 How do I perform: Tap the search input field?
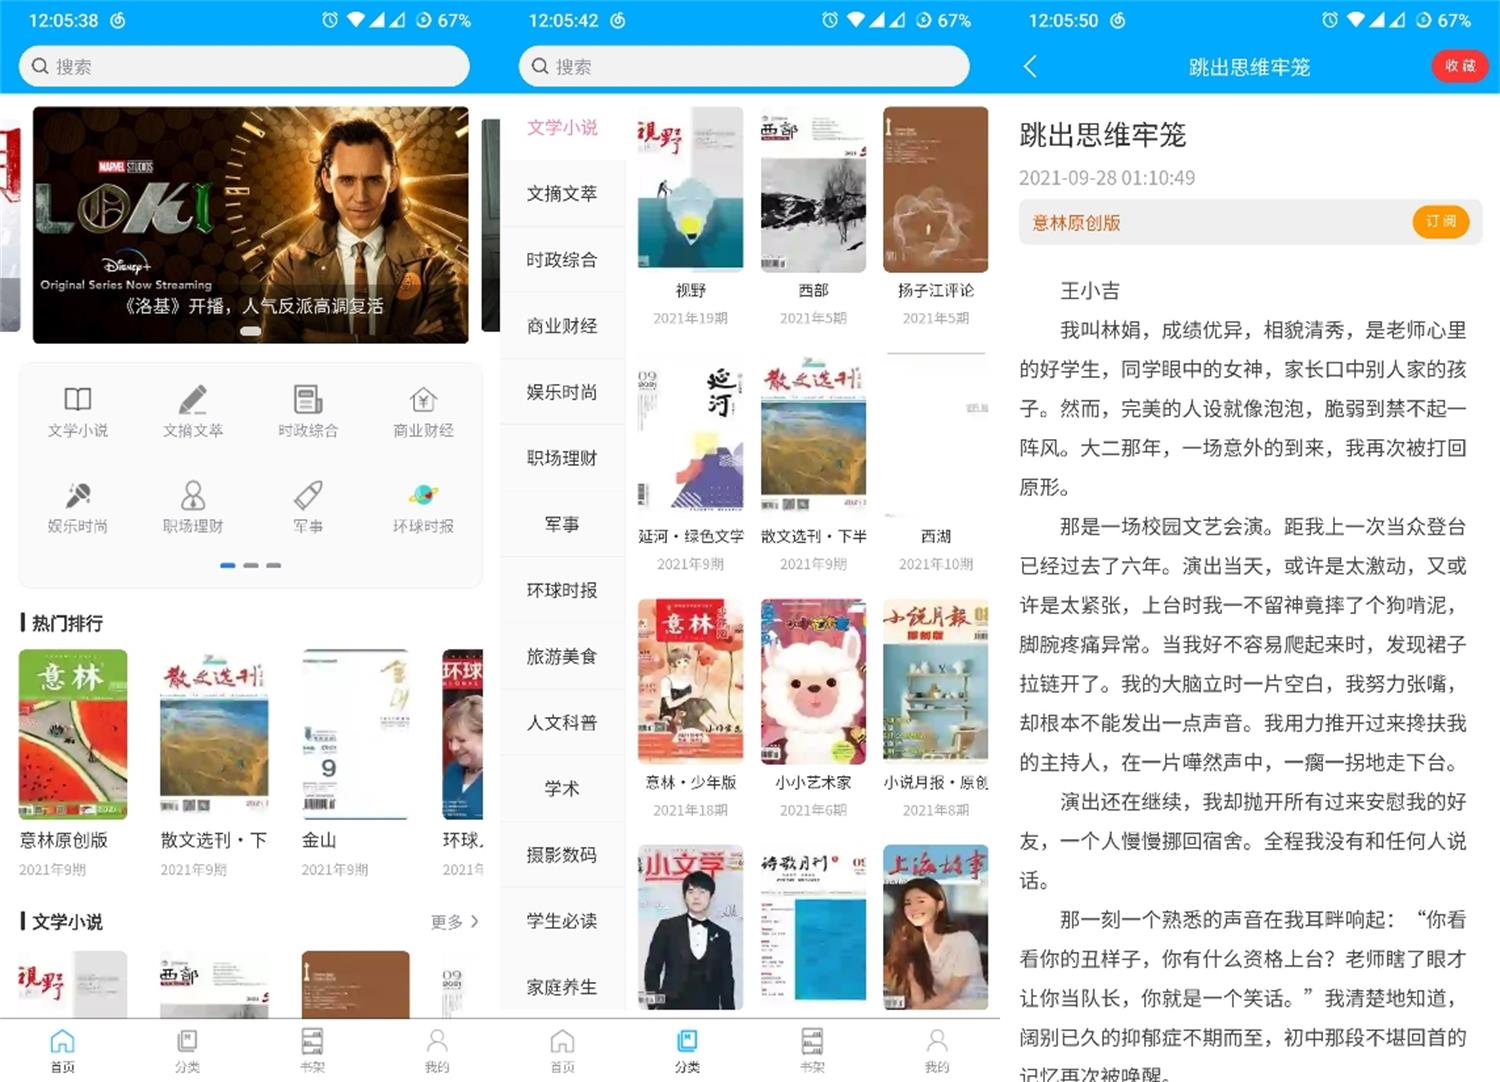pos(245,66)
